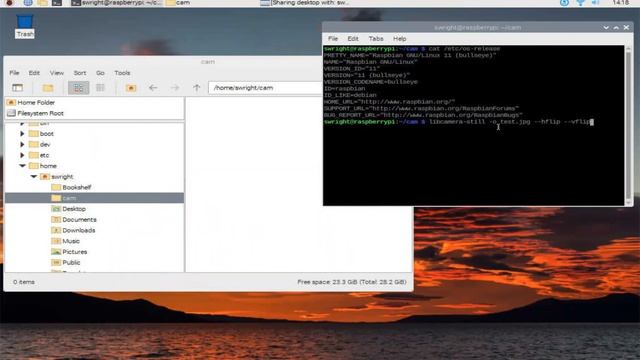
Task: Go up to the parent folder
Action: coord(197,88)
